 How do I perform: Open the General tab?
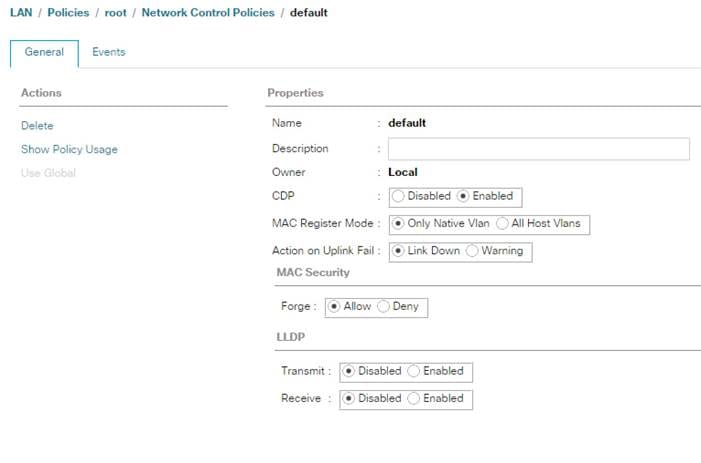(44, 52)
